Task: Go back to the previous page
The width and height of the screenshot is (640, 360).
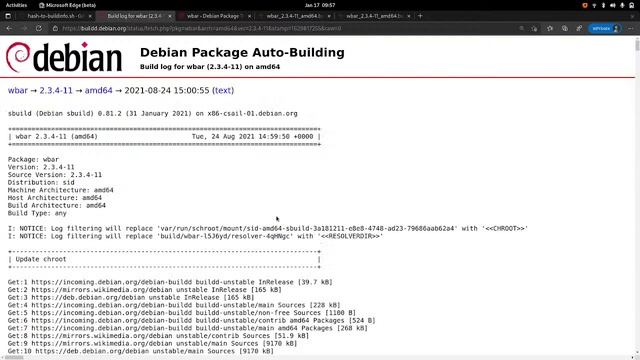Action: click(9, 29)
